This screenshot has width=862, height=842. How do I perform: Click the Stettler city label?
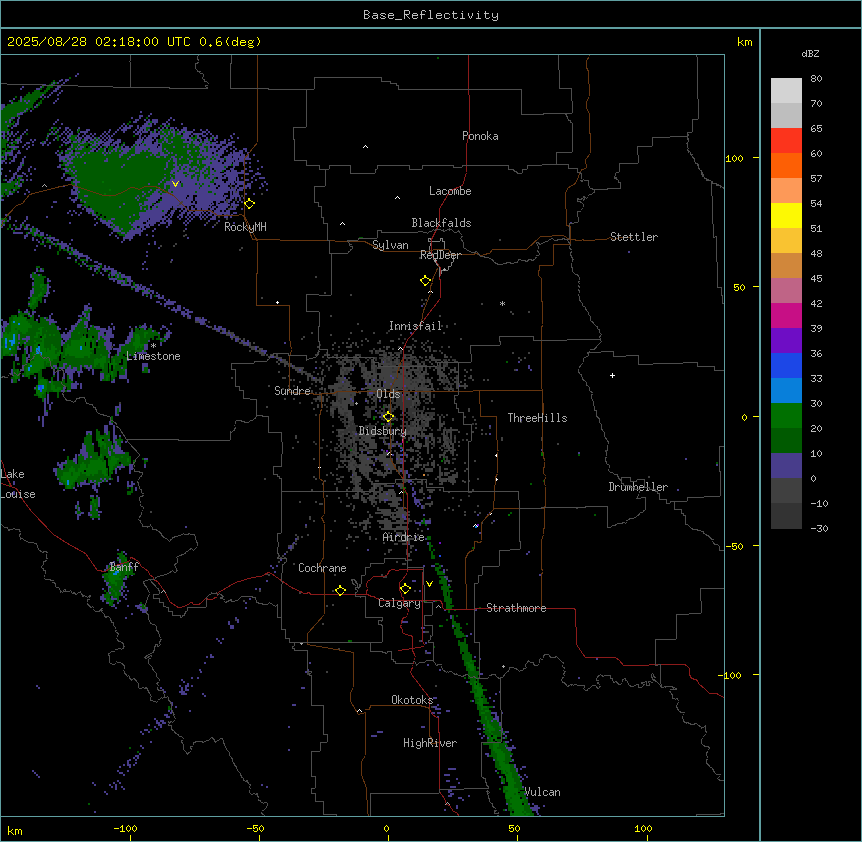point(634,237)
